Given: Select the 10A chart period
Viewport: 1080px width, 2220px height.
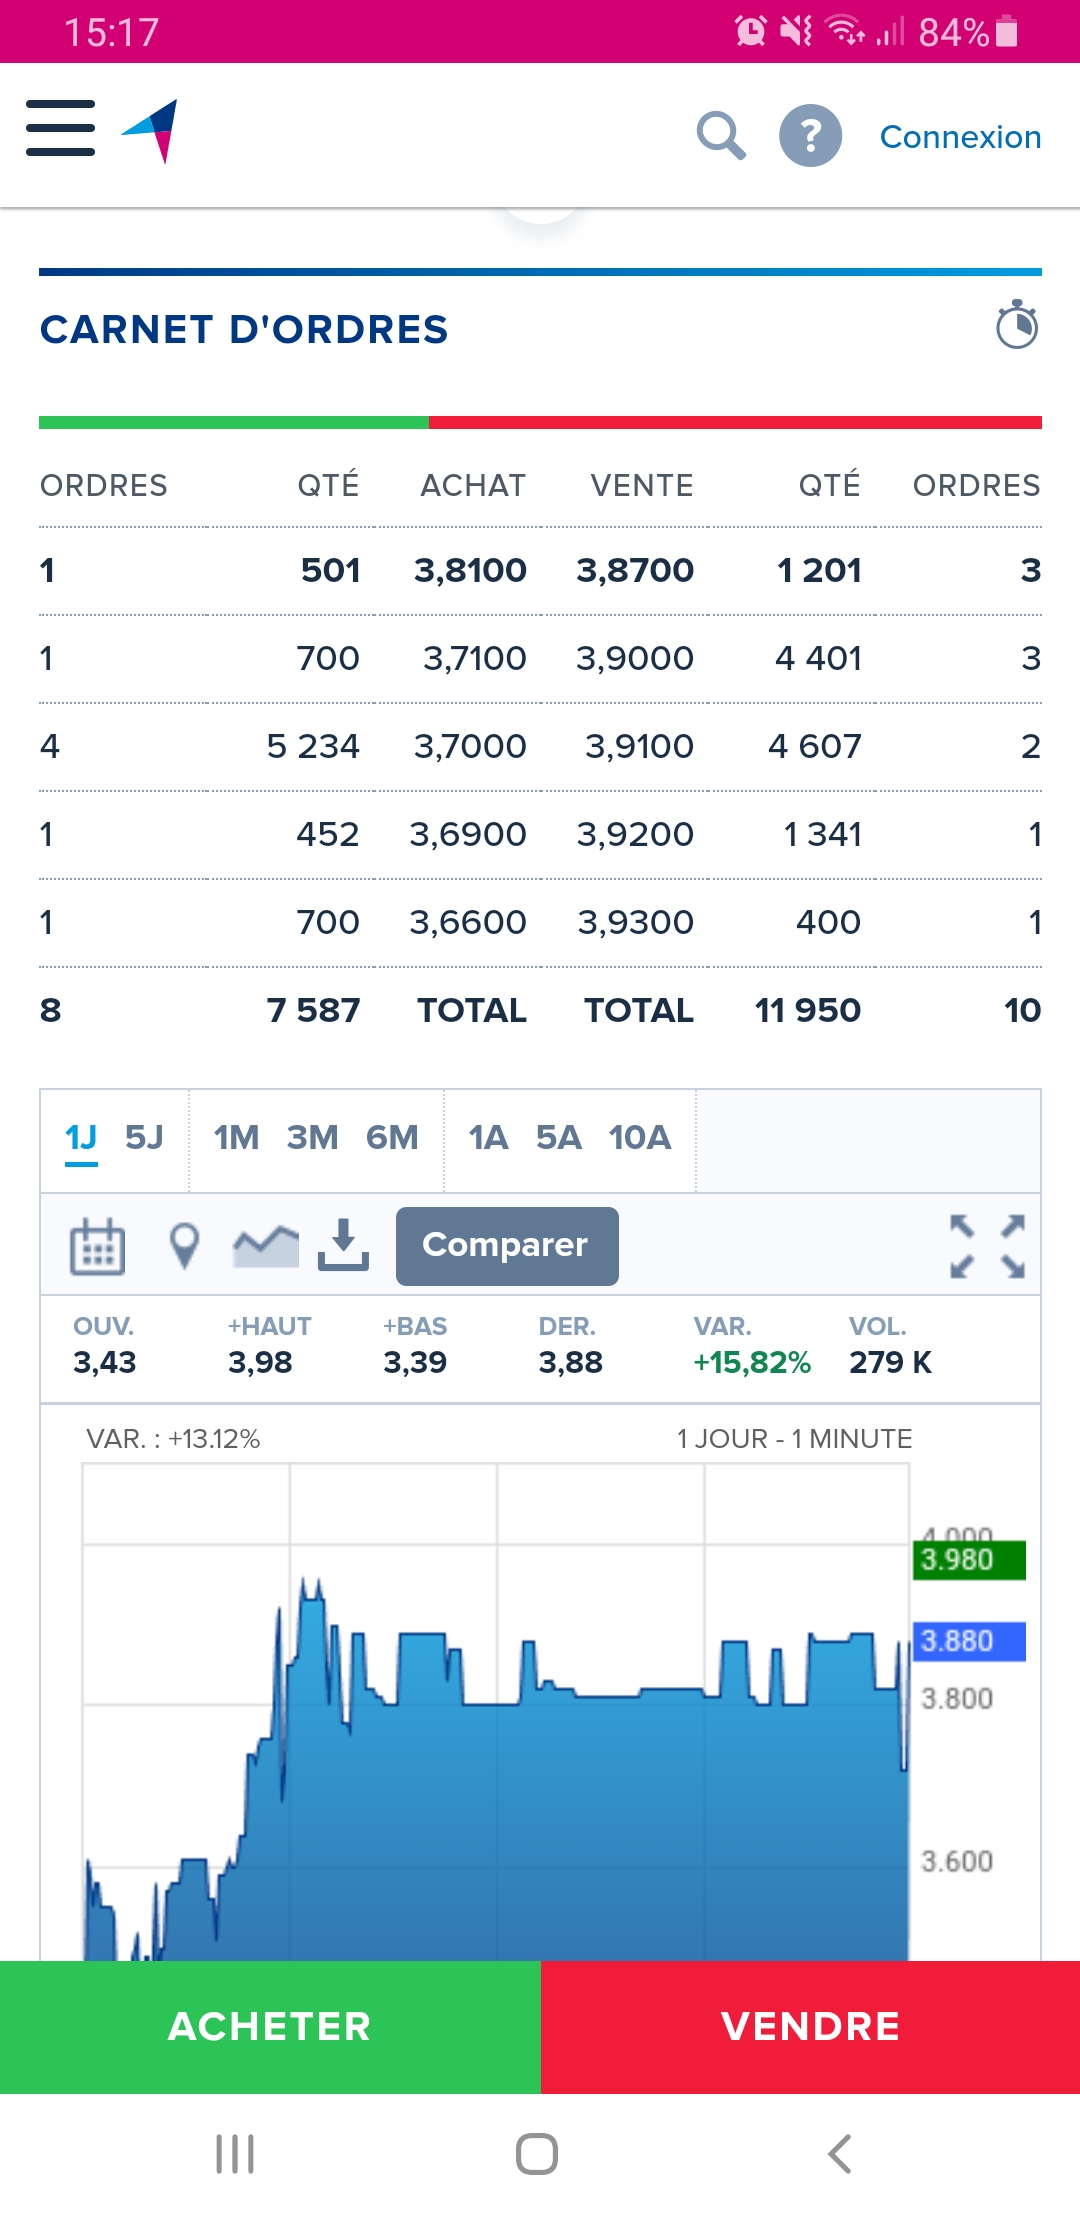Looking at the screenshot, I should (640, 1138).
